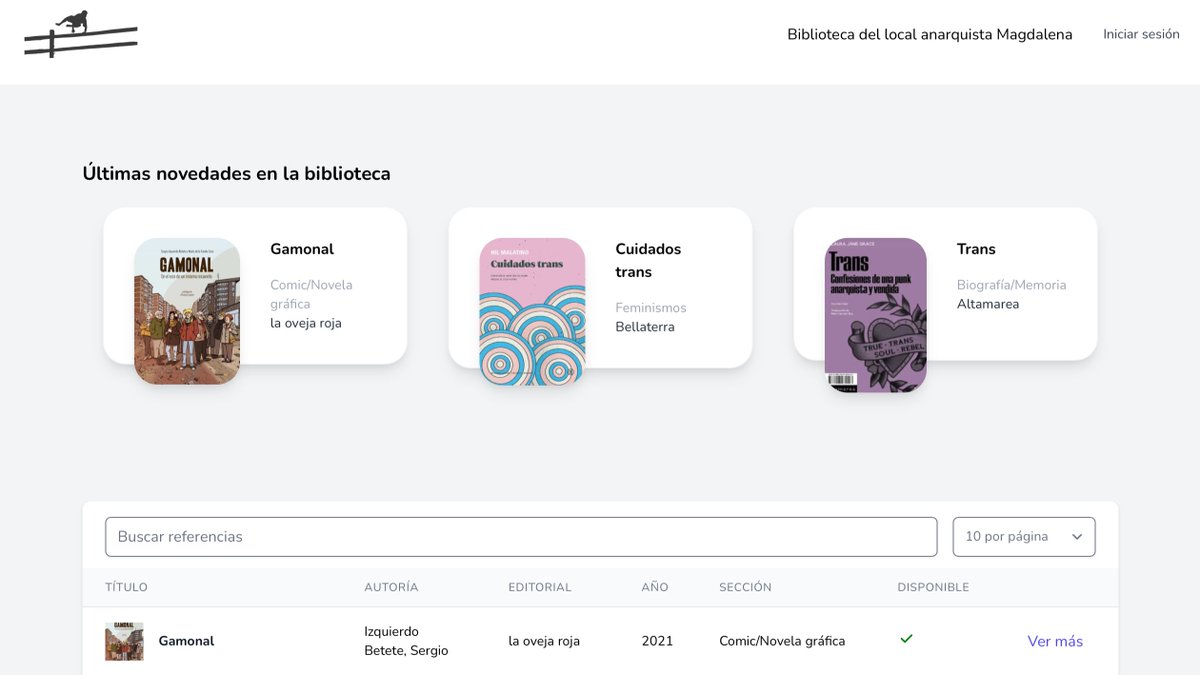Screen dimensions: 1200x675
Task: Sort by the AUTORÍA column header
Action: click(391, 587)
